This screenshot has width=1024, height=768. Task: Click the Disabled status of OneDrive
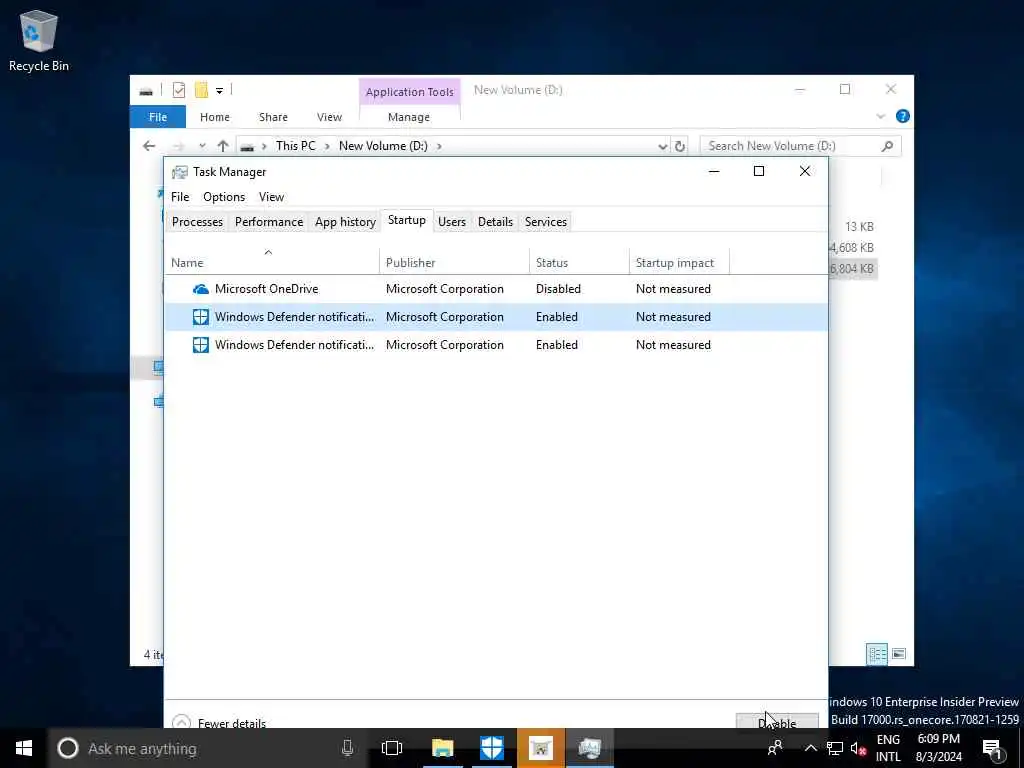[558, 289]
